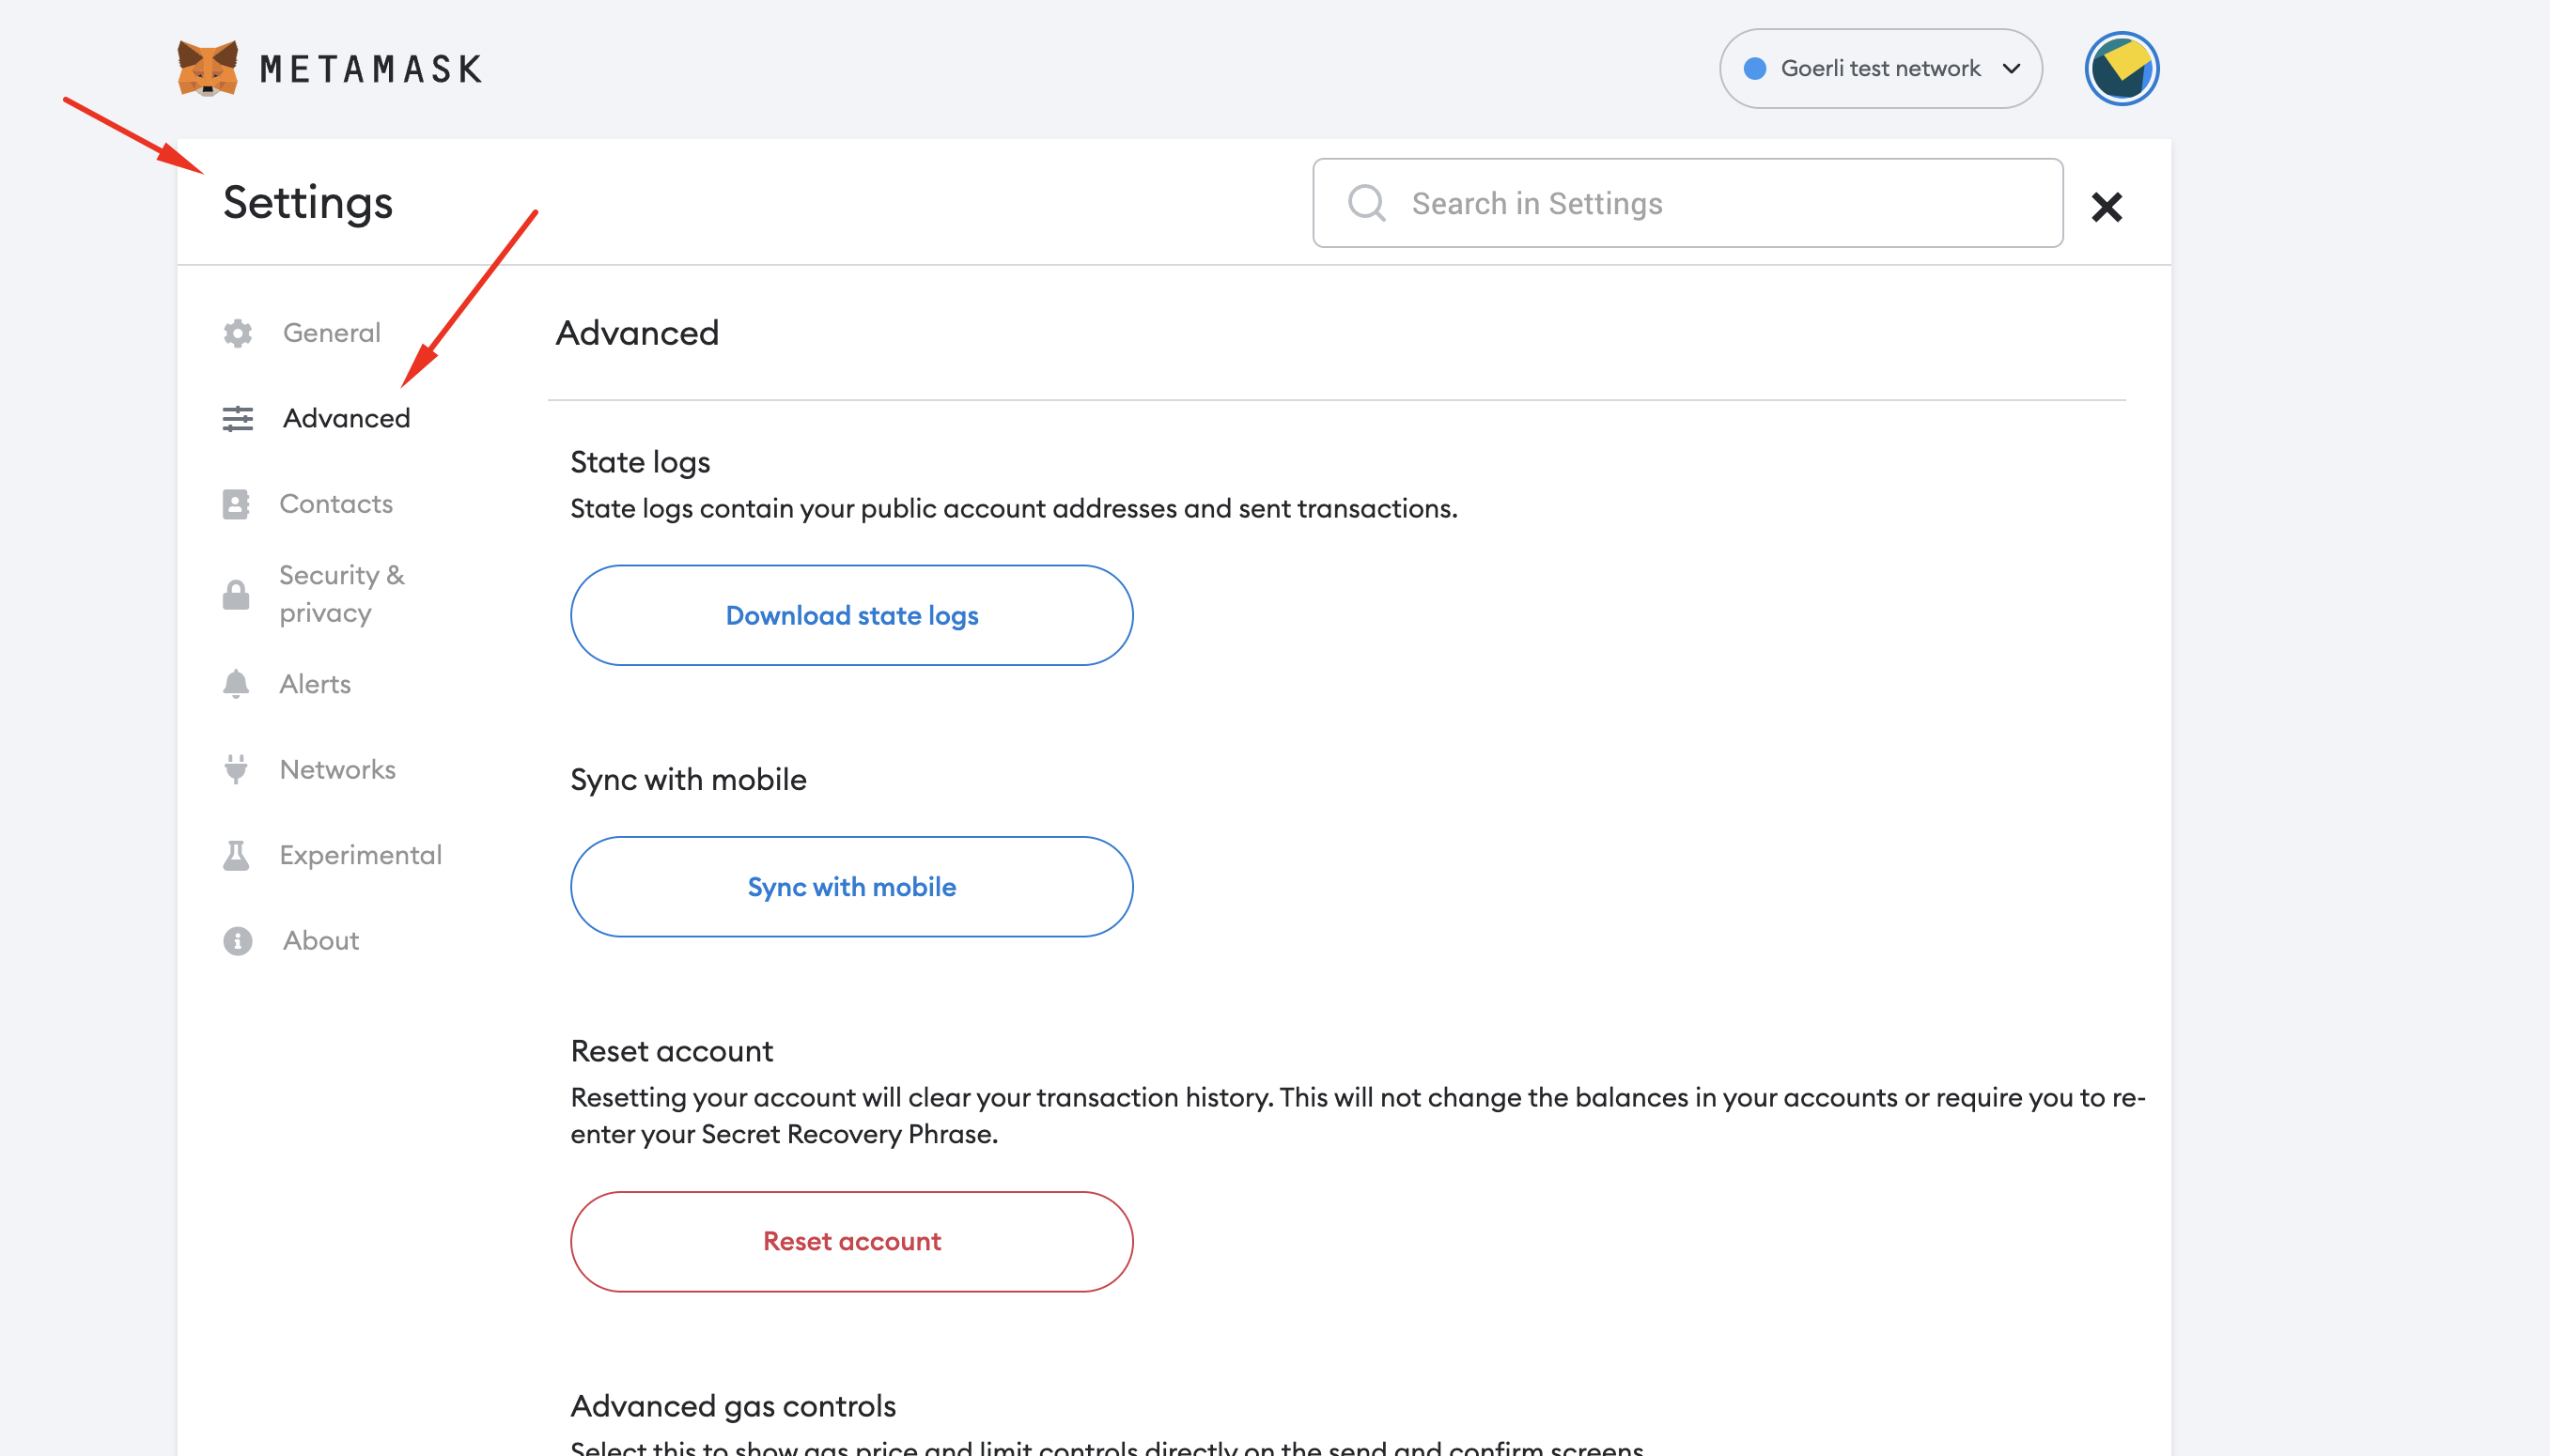Screen dimensions: 2550x1456
Task: Click the Advanced section heading
Action: [637, 333]
